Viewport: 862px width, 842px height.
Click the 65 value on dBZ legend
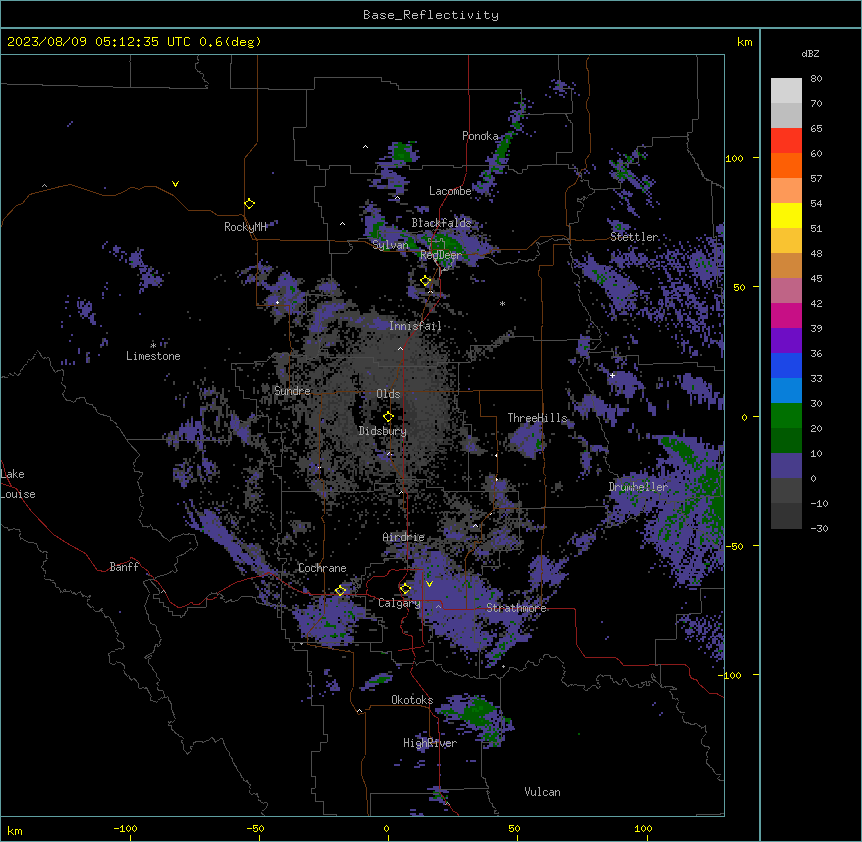pos(816,129)
